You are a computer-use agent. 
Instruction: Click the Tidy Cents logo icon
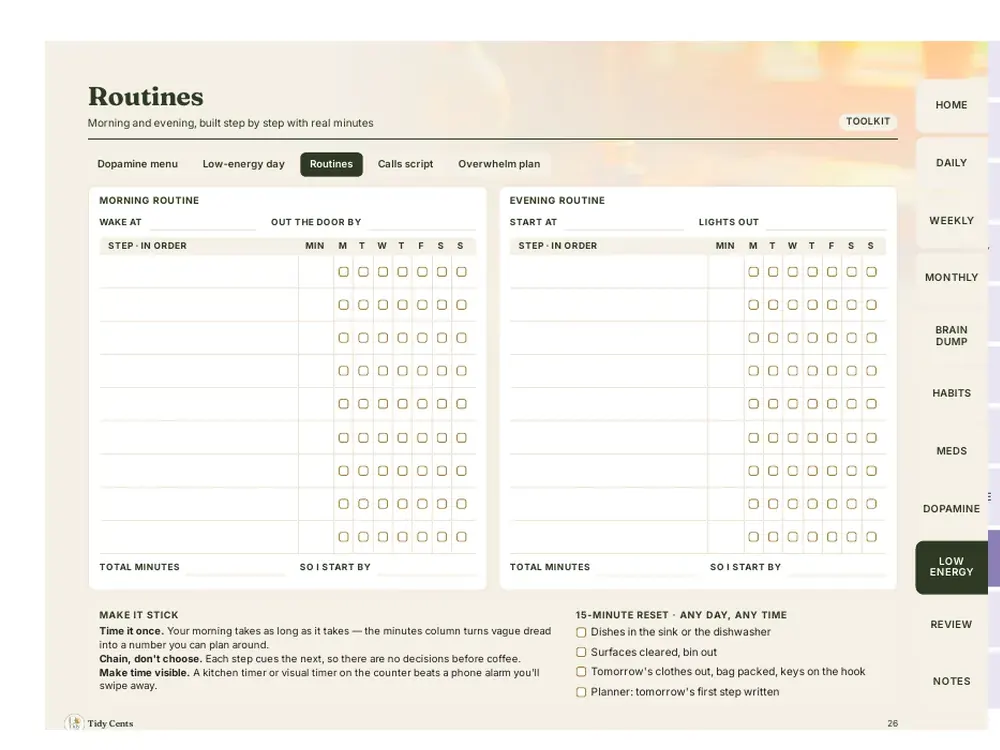click(75, 723)
